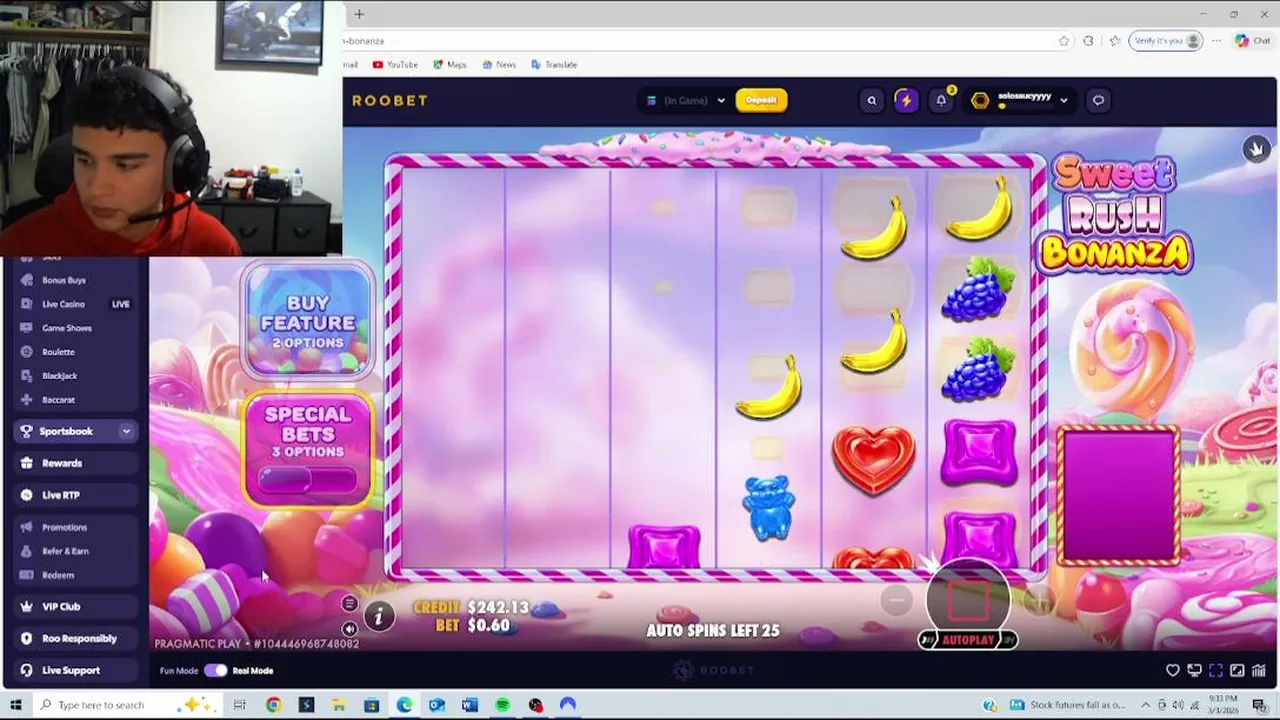The width and height of the screenshot is (1280, 720).
Task: Toggle the fullscreen brackets icon
Action: [x=1216, y=671]
